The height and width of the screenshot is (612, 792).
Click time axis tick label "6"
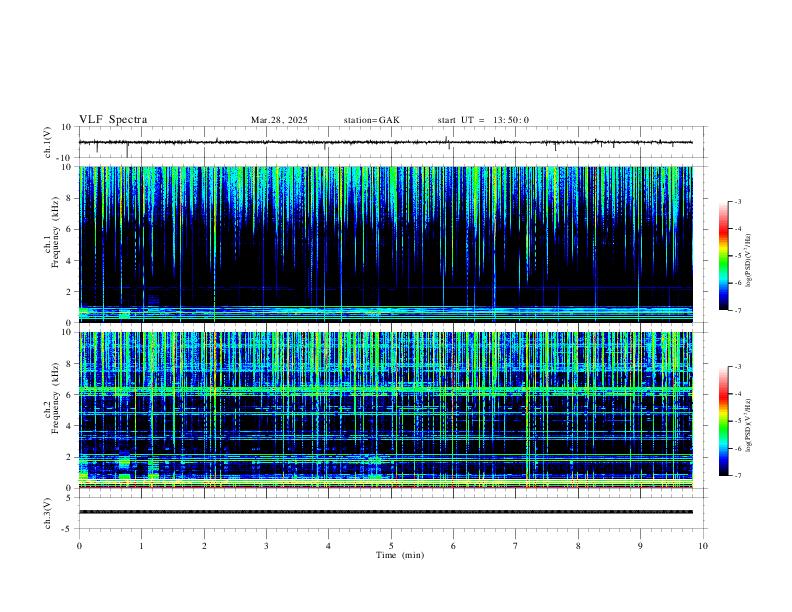tap(454, 546)
